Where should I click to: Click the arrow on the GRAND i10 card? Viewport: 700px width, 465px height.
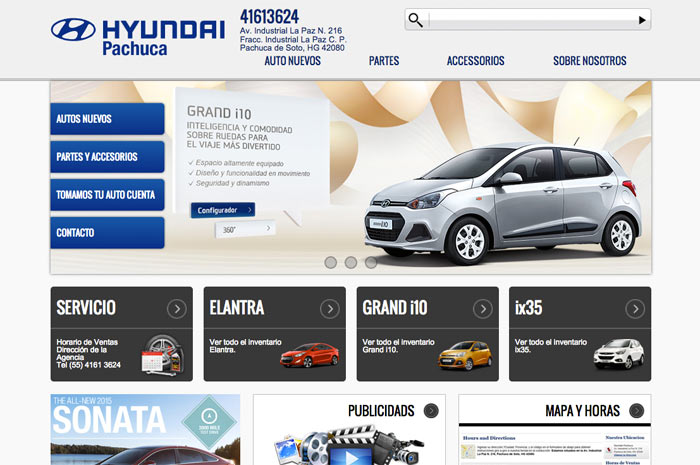(483, 309)
